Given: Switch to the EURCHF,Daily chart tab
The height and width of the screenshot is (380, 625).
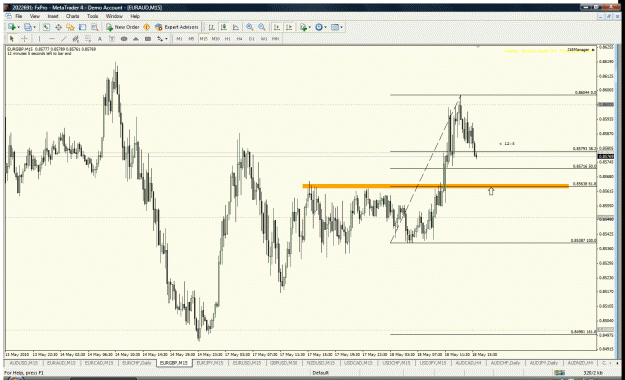Looking at the screenshot, I should pos(137,363).
